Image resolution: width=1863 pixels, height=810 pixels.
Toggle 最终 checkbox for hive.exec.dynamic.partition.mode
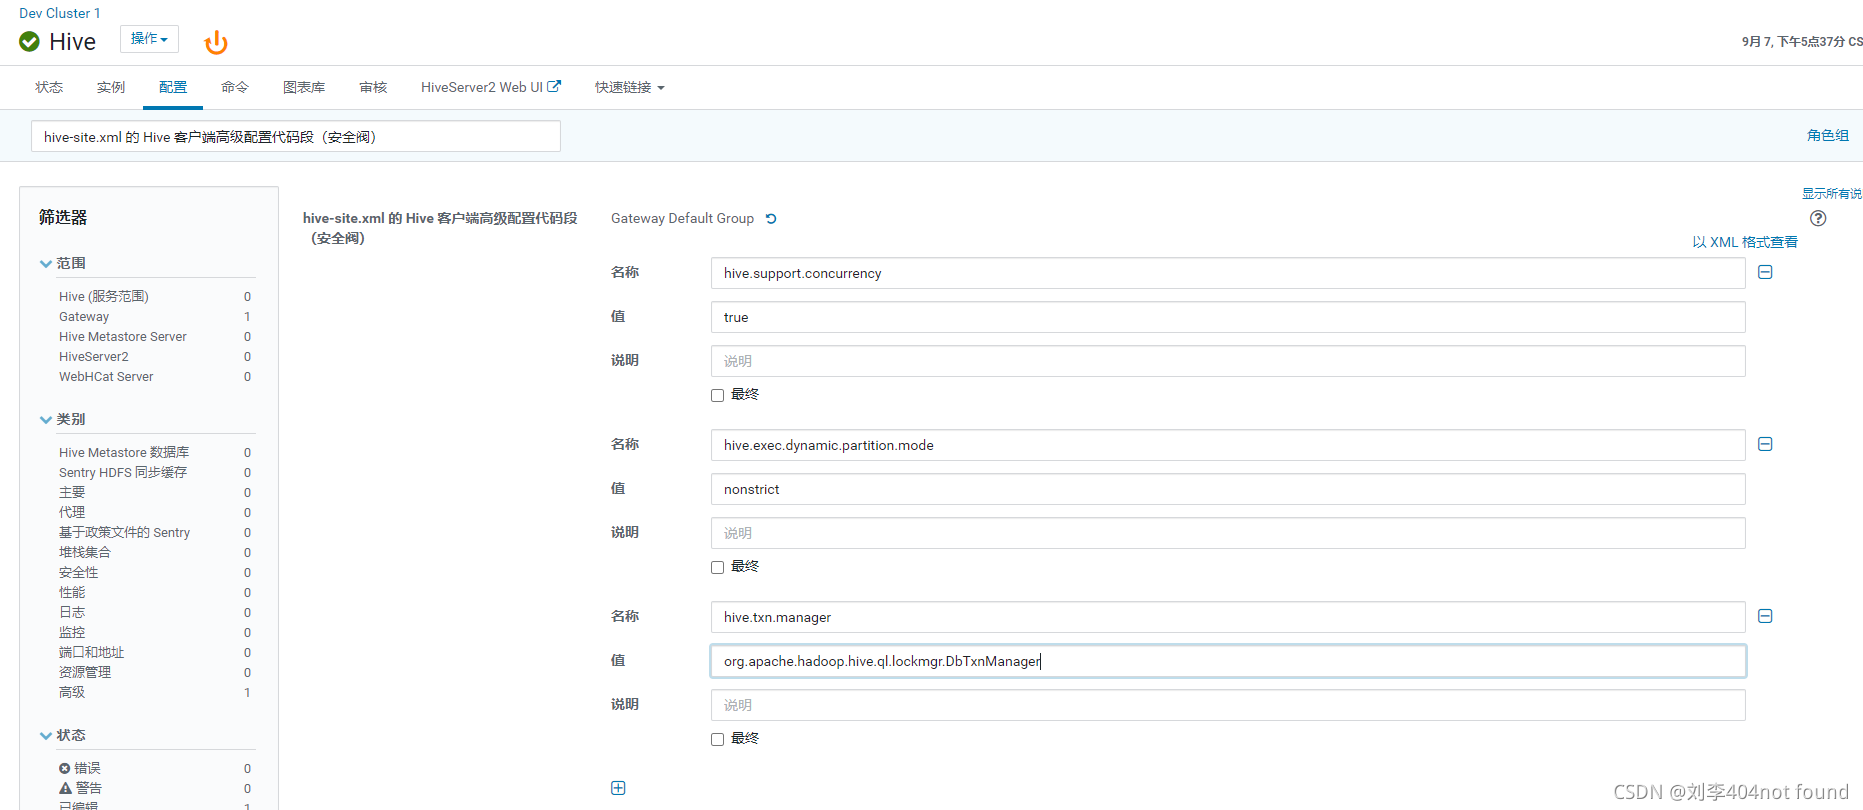point(717,567)
